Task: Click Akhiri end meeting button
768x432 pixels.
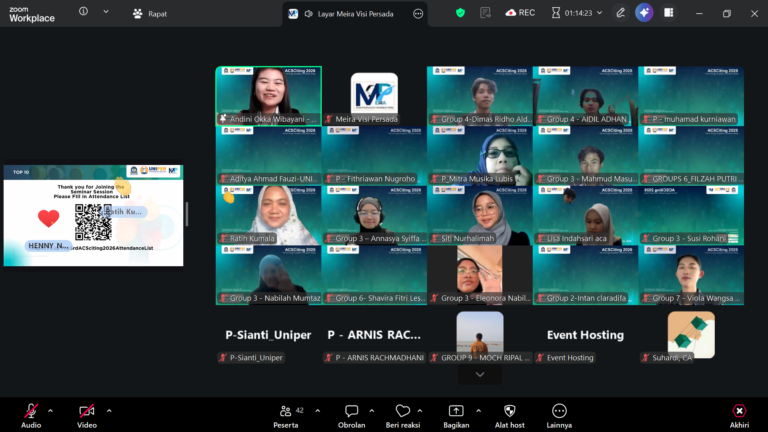Action: coord(739,416)
